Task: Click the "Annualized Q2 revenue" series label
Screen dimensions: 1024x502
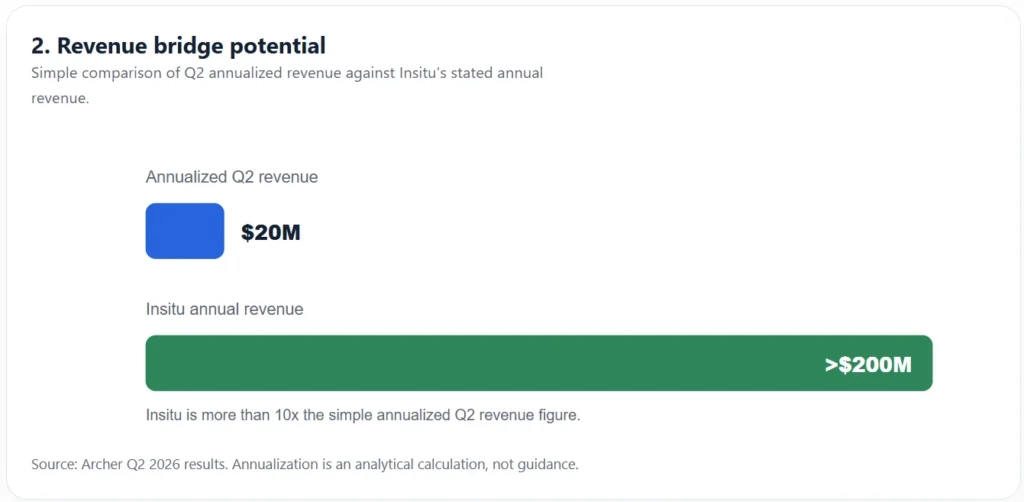Action: (x=232, y=177)
